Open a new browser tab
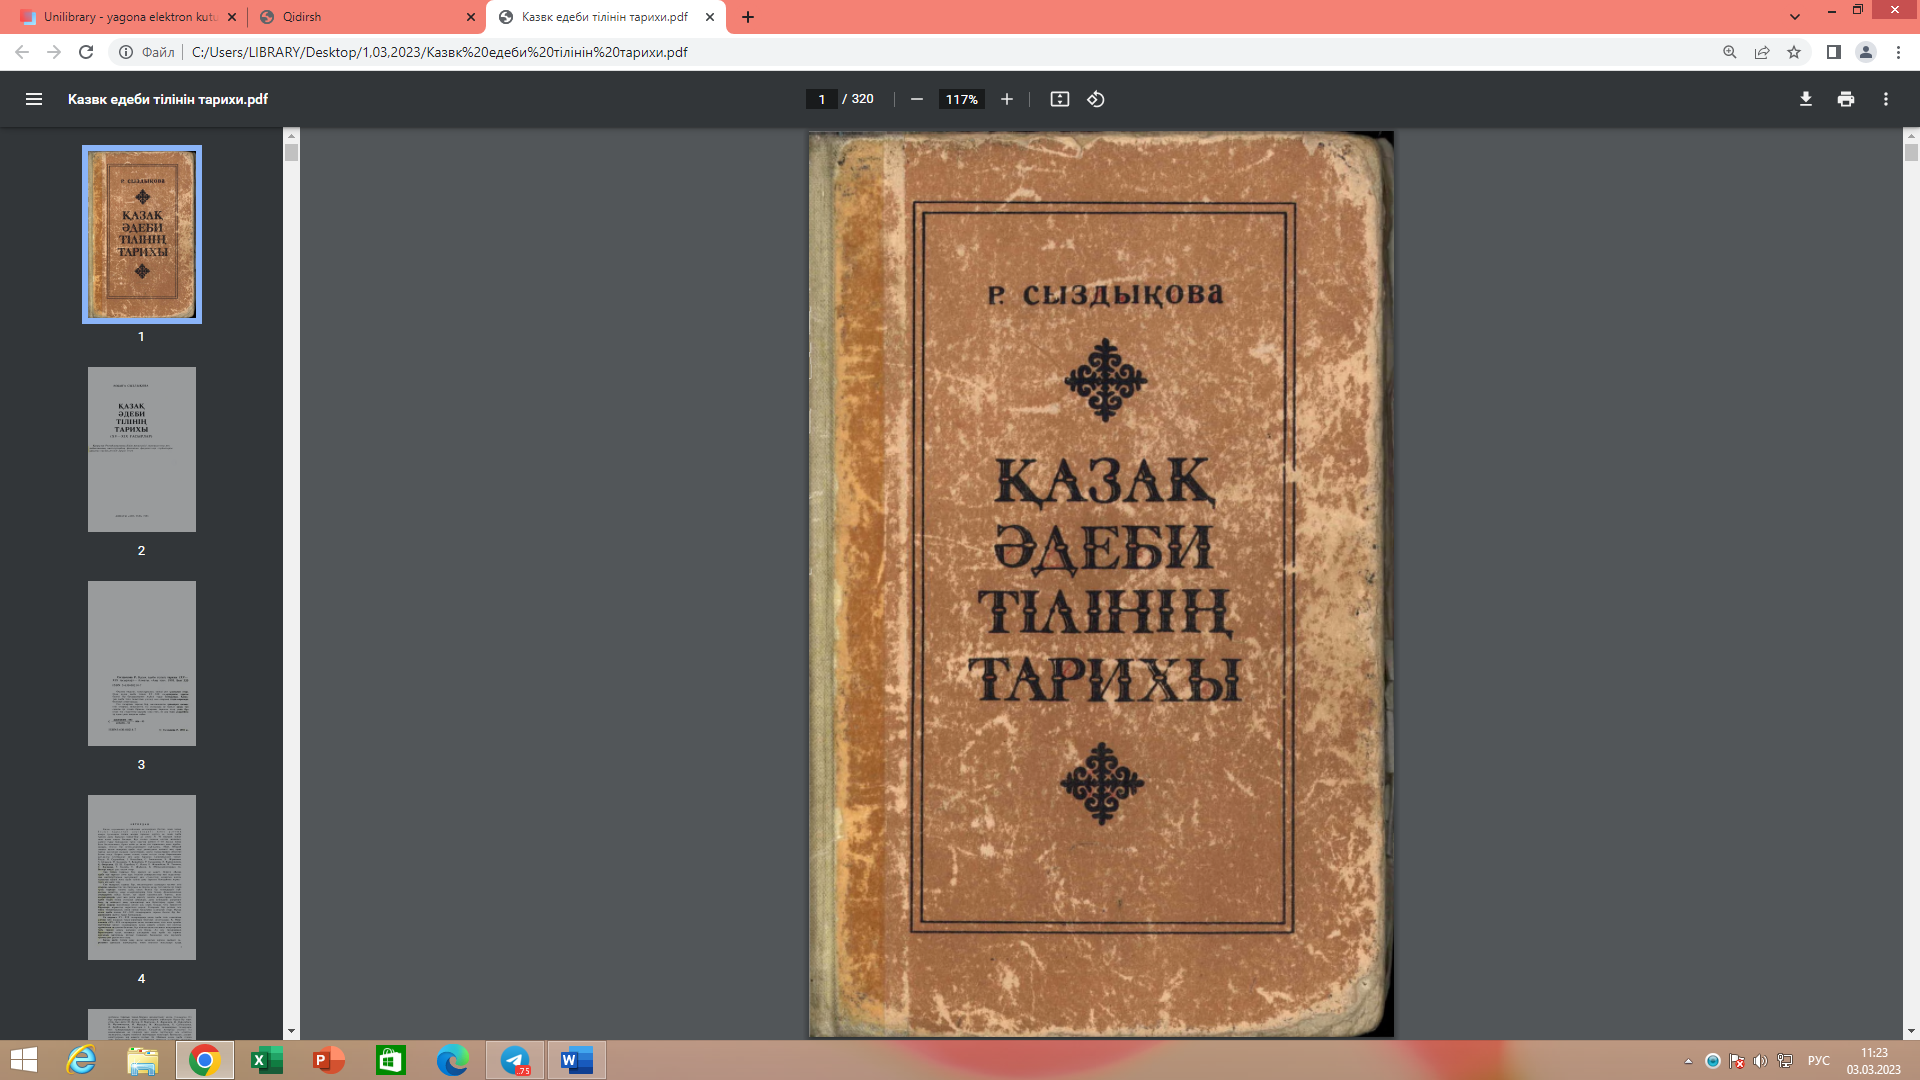1920x1080 pixels. tap(748, 17)
